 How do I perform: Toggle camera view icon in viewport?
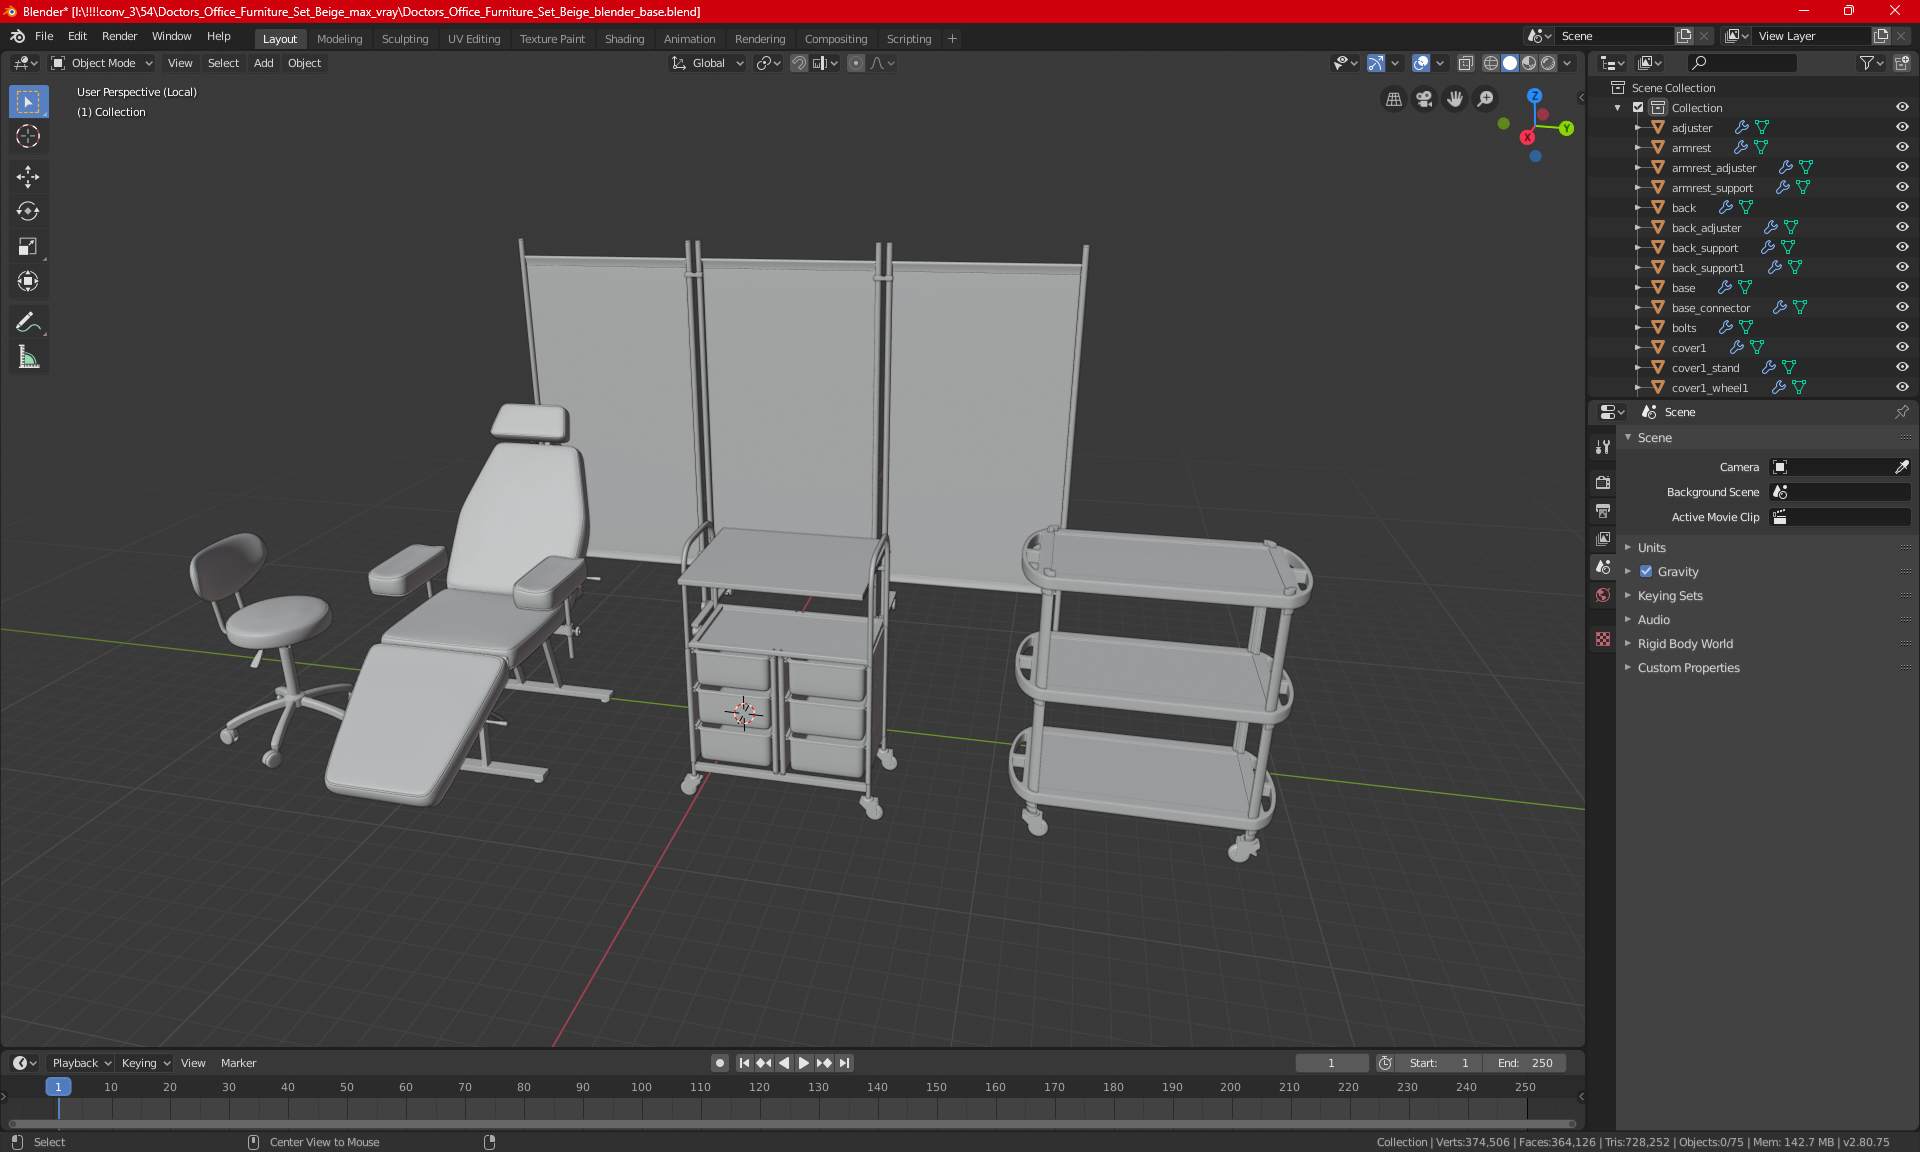[x=1424, y=99]
